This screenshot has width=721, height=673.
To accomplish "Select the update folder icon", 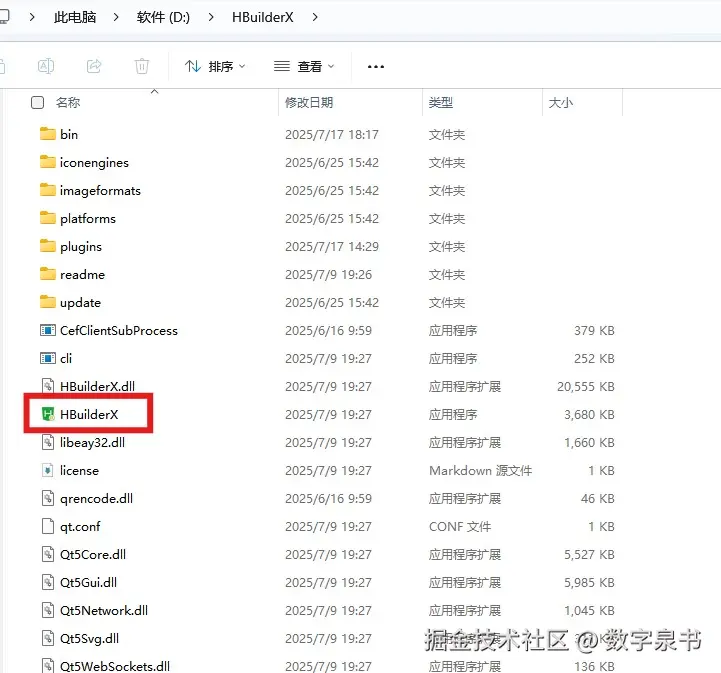I will (47, 302).
